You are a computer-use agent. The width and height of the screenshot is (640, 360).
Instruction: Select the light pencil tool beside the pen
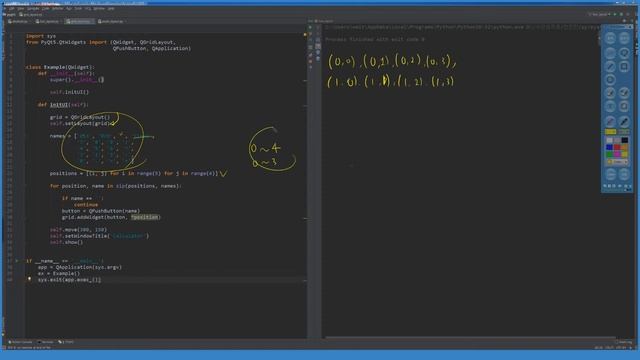[610, 121]
